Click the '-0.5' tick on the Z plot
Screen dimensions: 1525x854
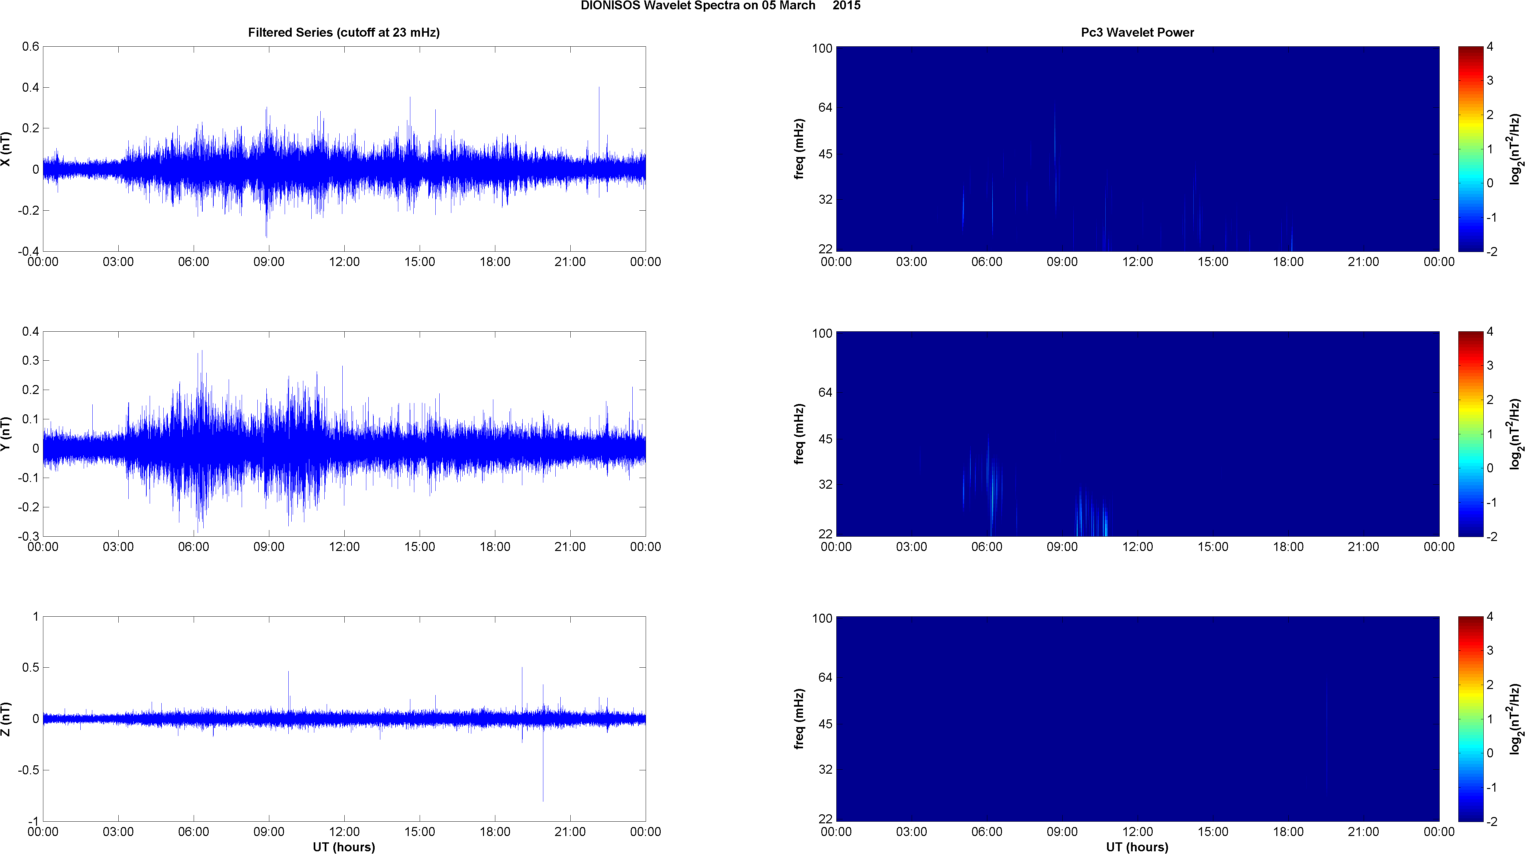(27, 770)
